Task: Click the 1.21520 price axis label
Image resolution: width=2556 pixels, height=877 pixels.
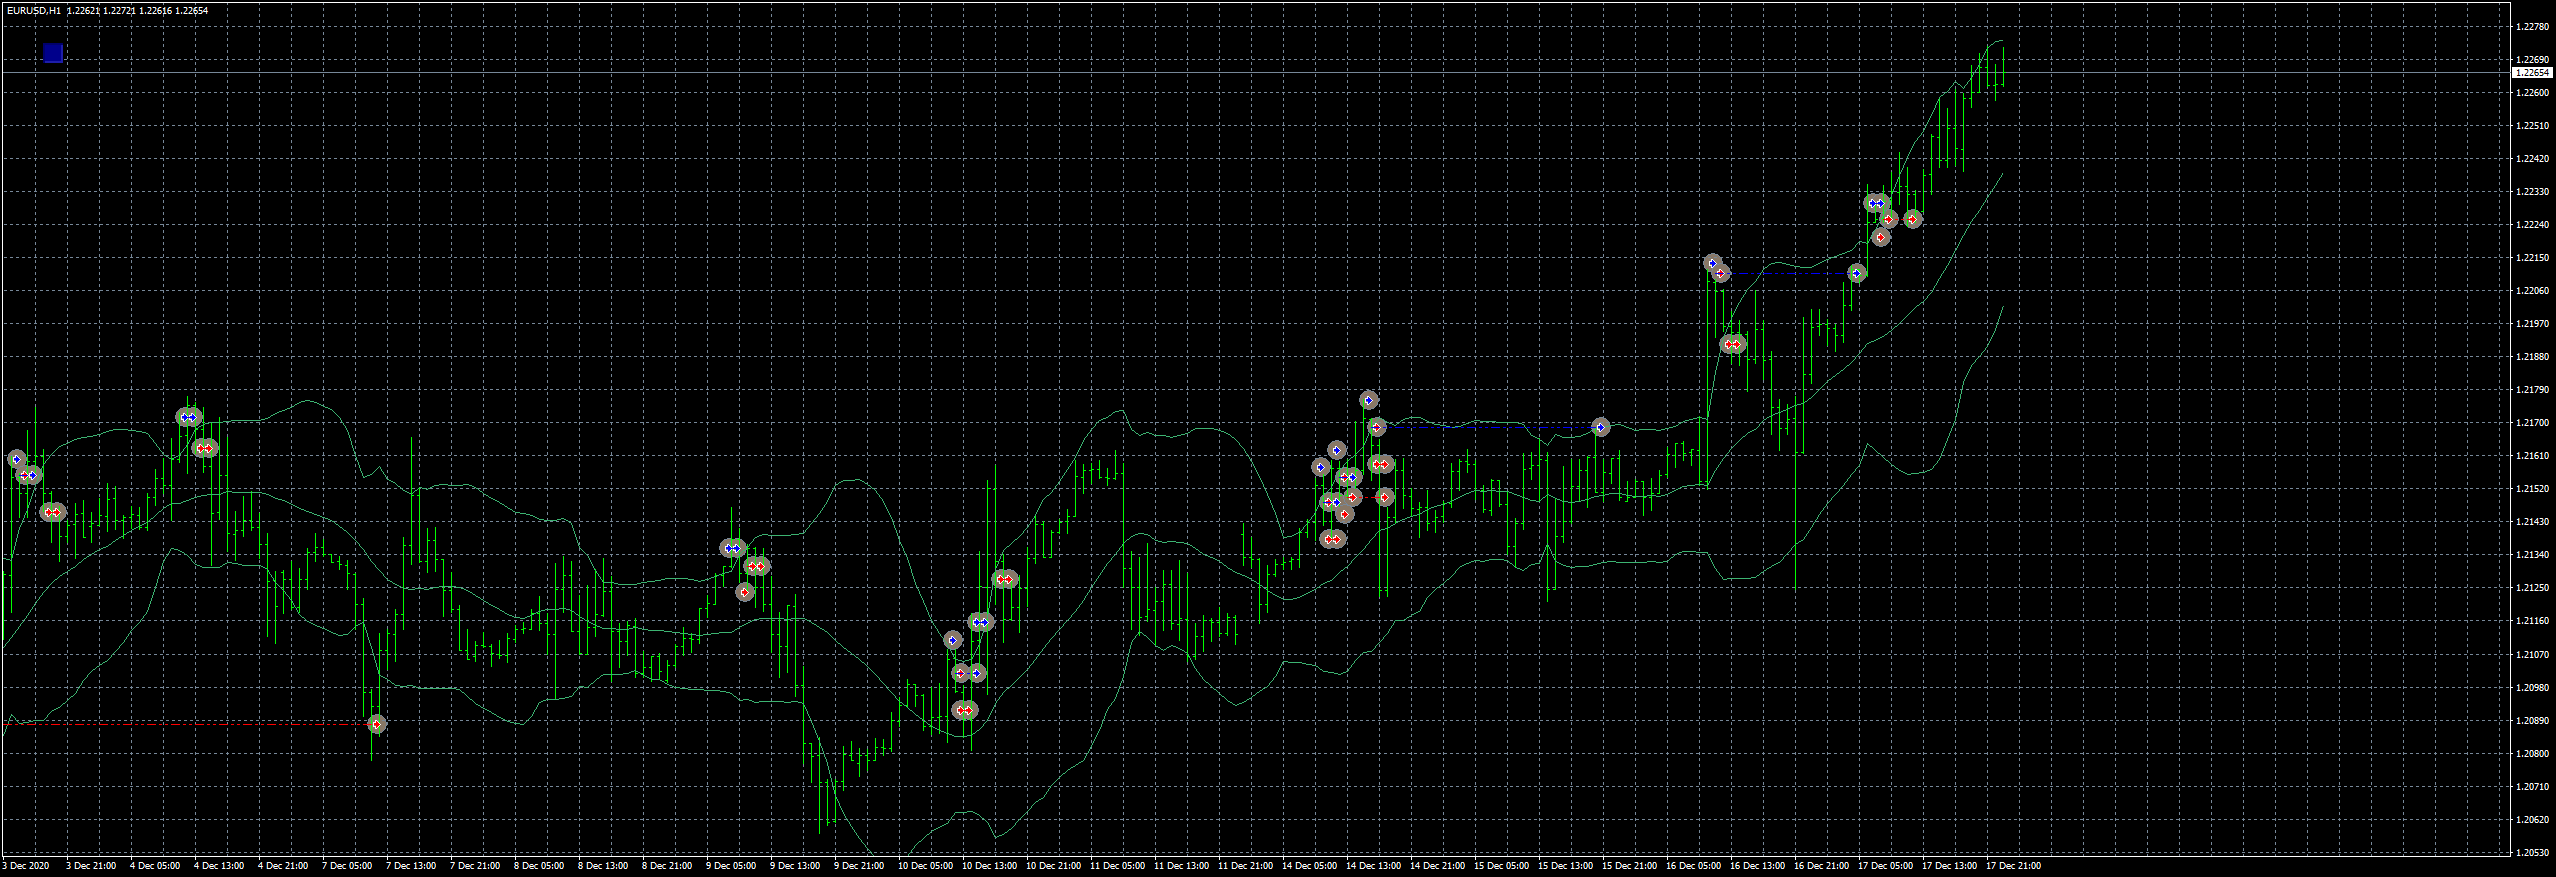Action: (x=2530, y=489)
